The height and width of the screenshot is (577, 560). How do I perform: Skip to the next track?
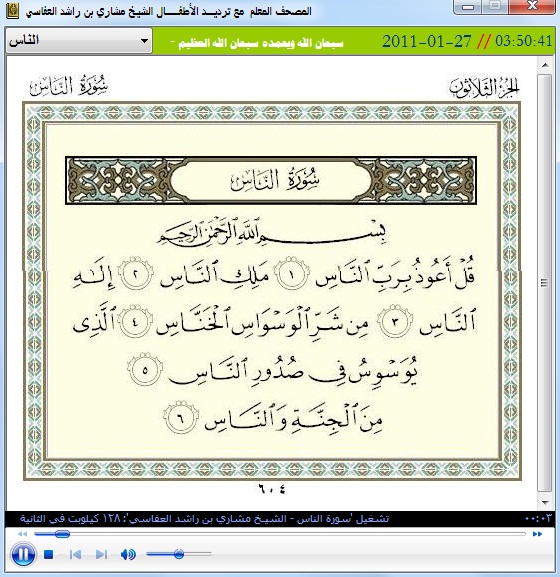101,554
